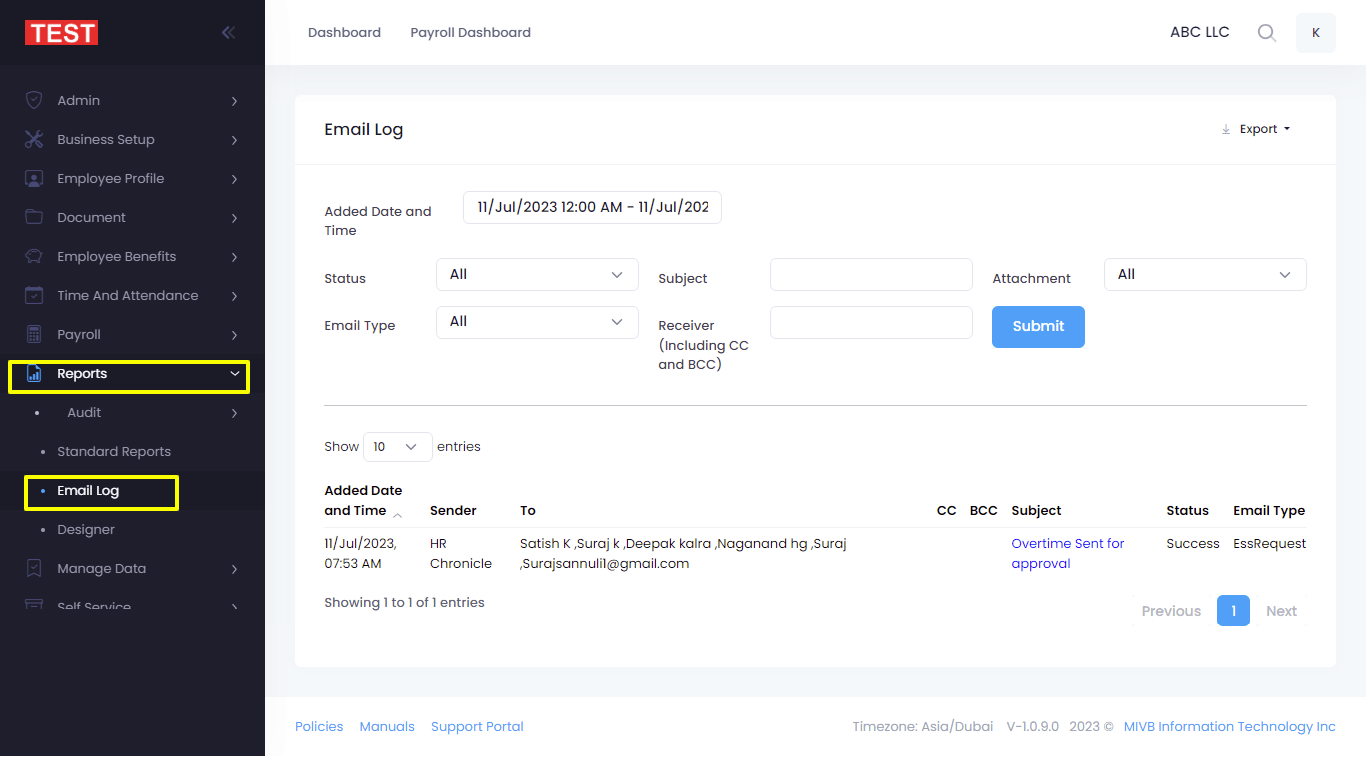The width and height of the screenshot is (1366, 757).
Task: Click the Subject input field
Action: 871,275
